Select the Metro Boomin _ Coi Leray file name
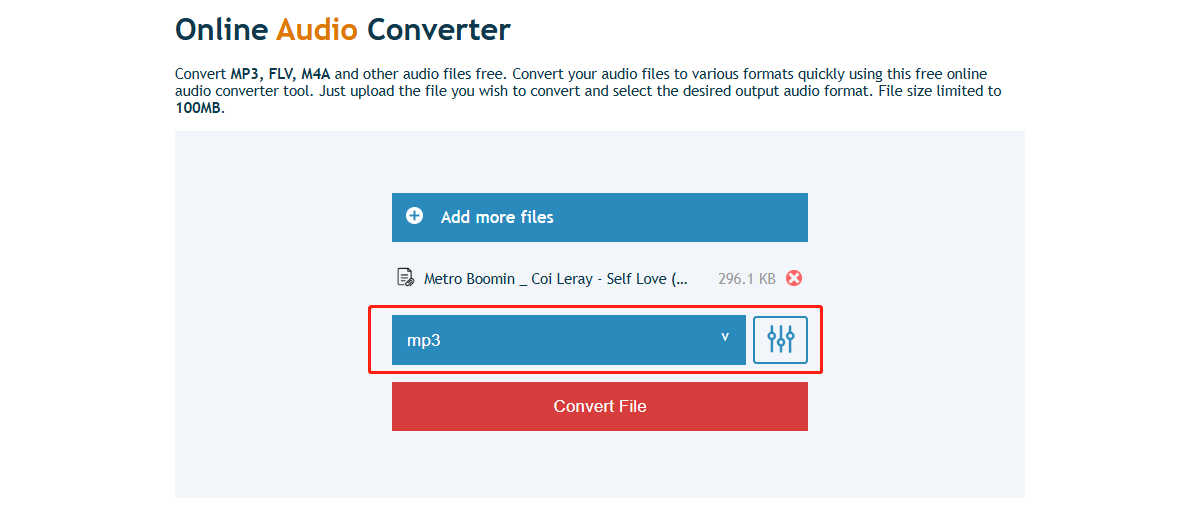This screenshot has height=523, width=1187. (556, 279)
